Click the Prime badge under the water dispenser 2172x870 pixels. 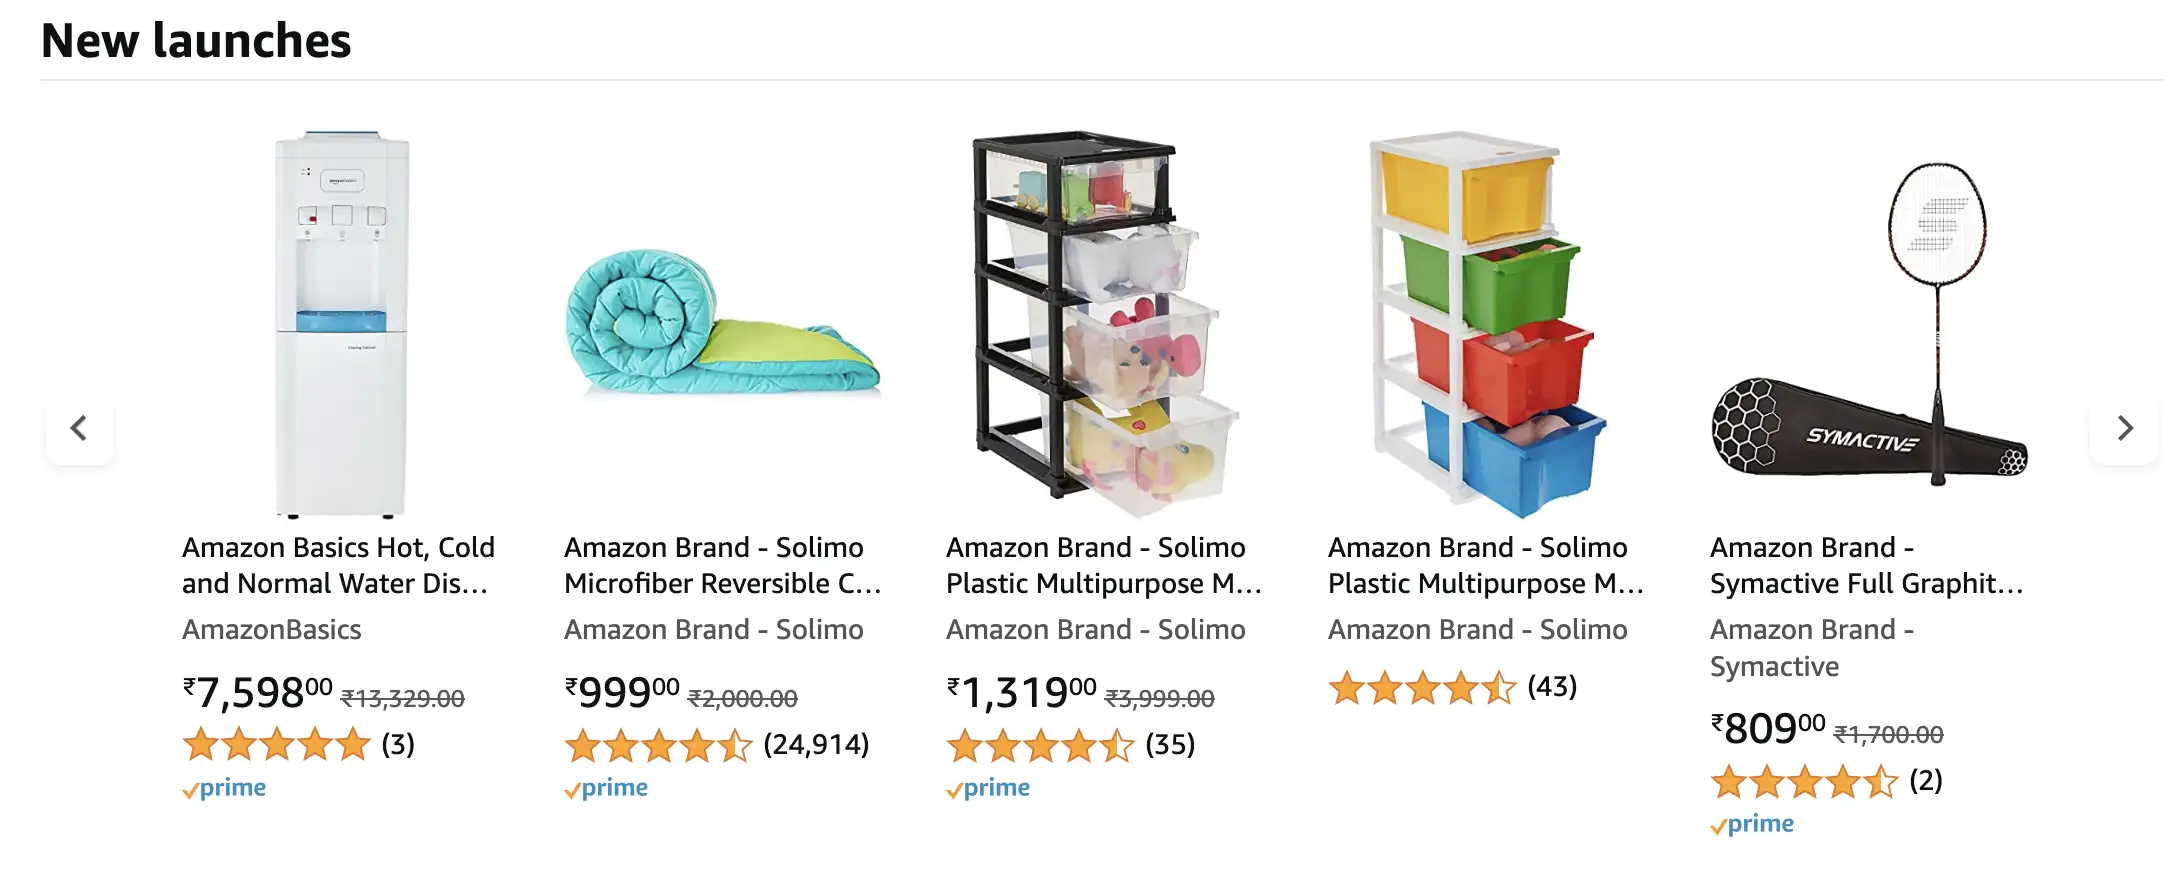(224, 787)
